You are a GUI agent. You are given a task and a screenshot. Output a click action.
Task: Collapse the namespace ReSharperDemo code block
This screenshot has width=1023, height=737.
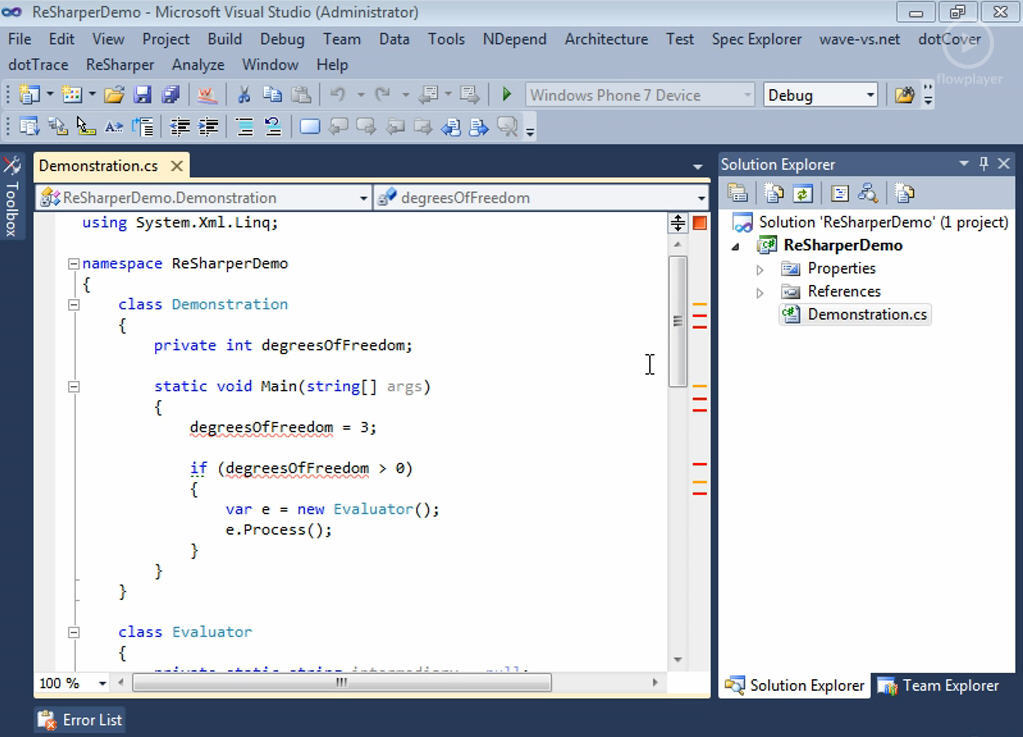73,264
